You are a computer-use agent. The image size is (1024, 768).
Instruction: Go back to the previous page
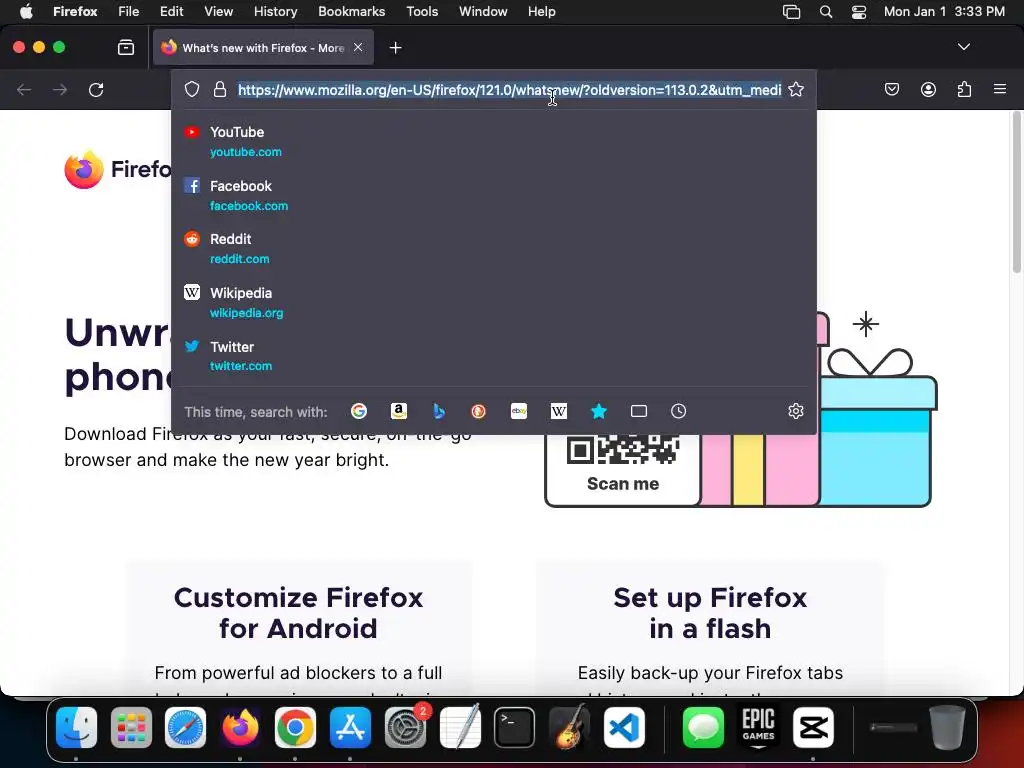24,89
